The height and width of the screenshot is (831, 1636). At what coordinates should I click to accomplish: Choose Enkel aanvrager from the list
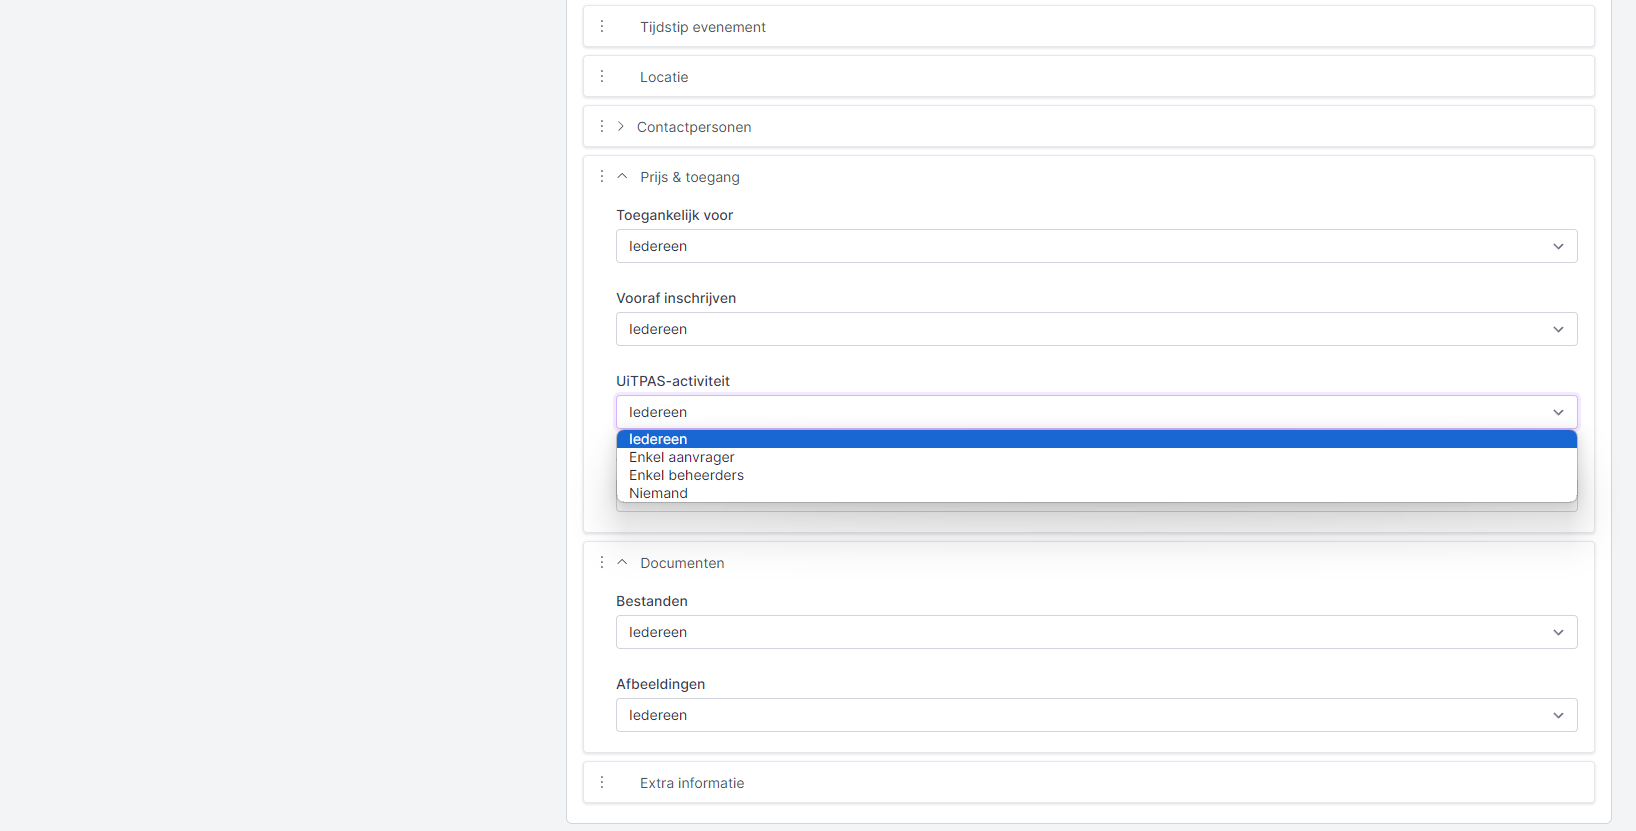coord(682,457)
